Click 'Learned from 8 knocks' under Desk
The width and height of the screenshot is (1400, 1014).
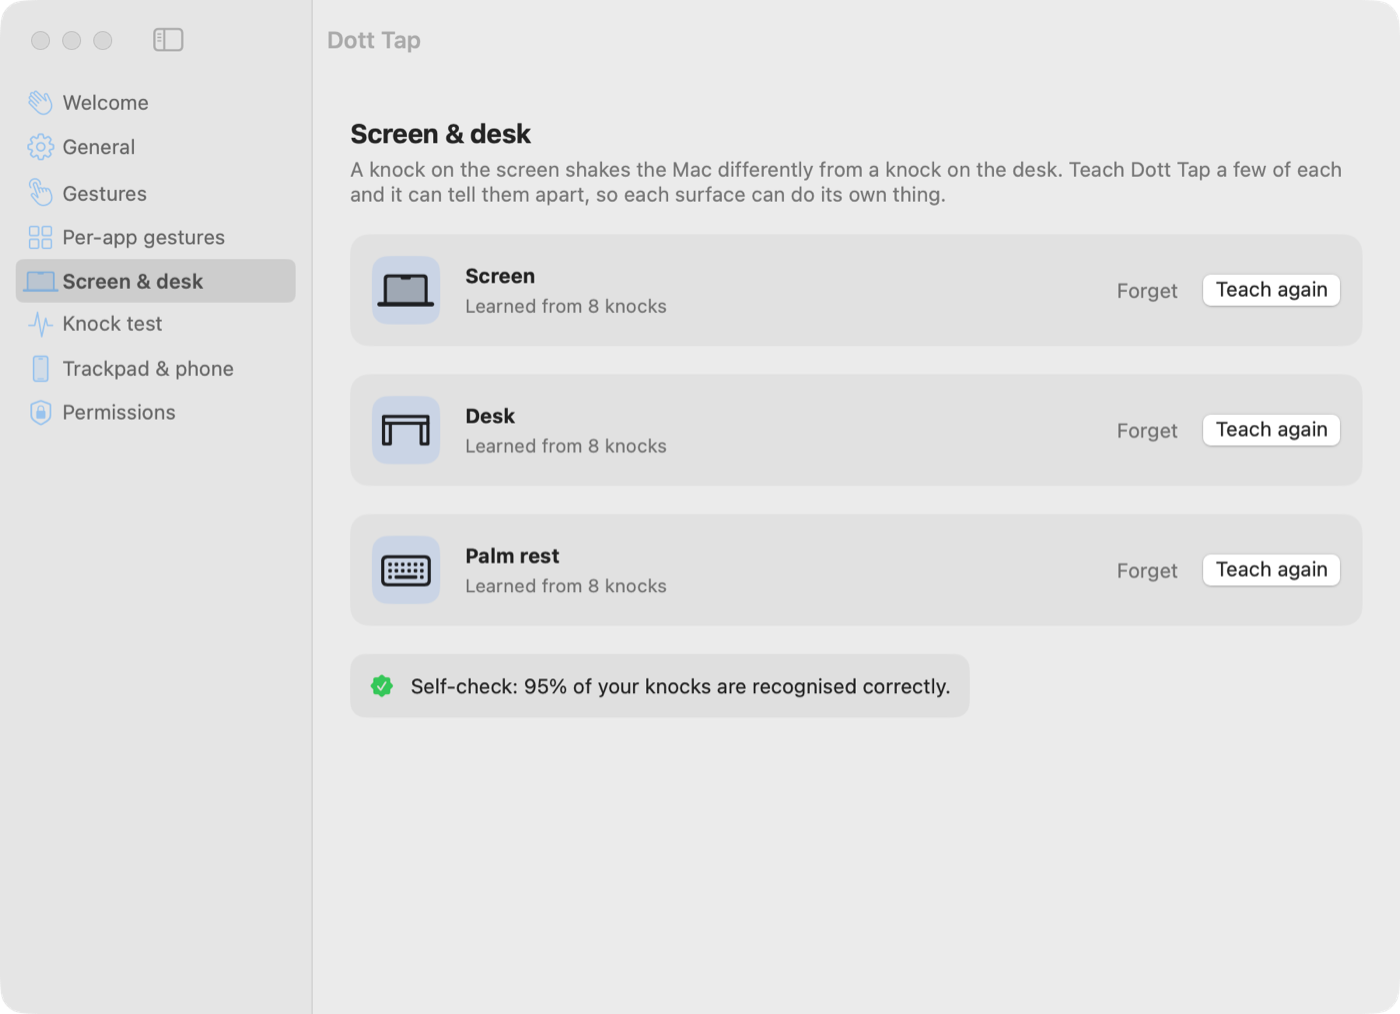coord(565,446)
